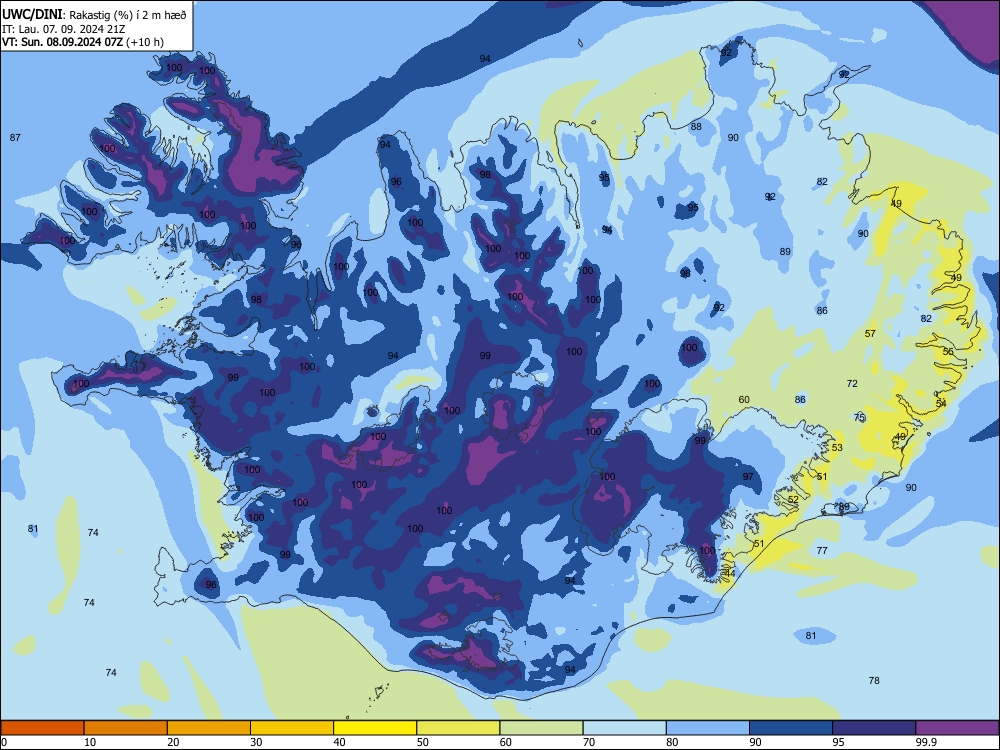Click the legend scale label 50
This screenshot has width=1000, height=750.
click(423, 742)
